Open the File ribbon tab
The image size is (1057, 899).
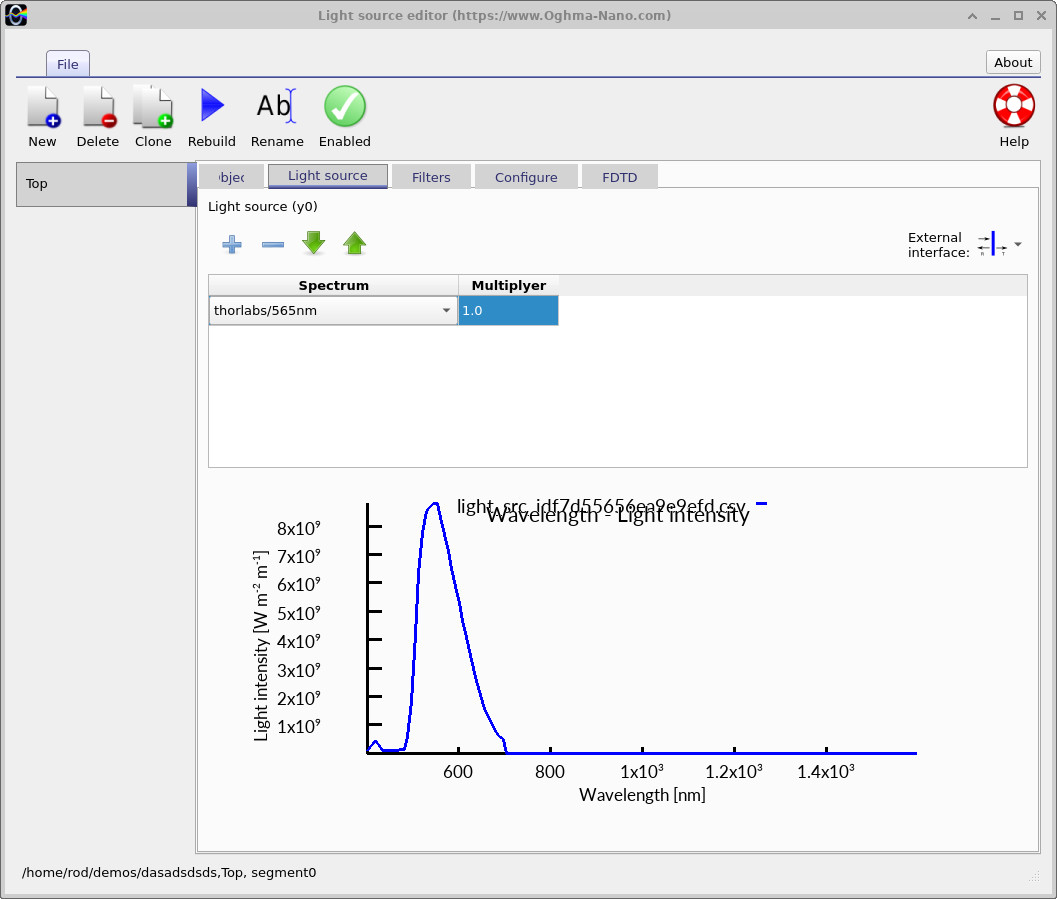67,64
